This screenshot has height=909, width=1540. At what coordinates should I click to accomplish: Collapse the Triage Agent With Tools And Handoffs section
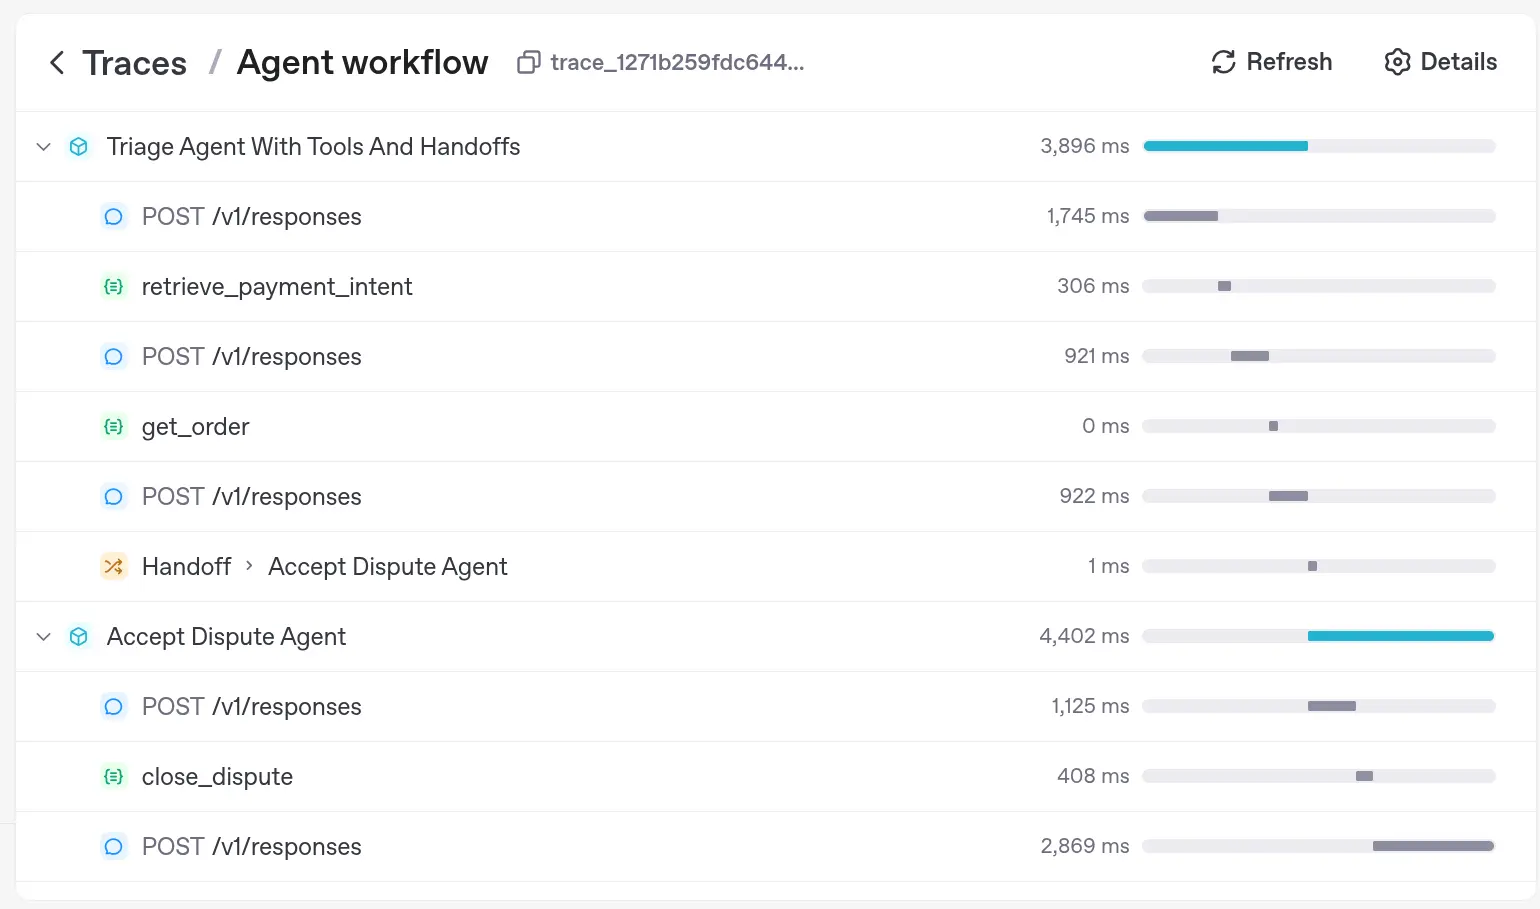pos(43,146)
